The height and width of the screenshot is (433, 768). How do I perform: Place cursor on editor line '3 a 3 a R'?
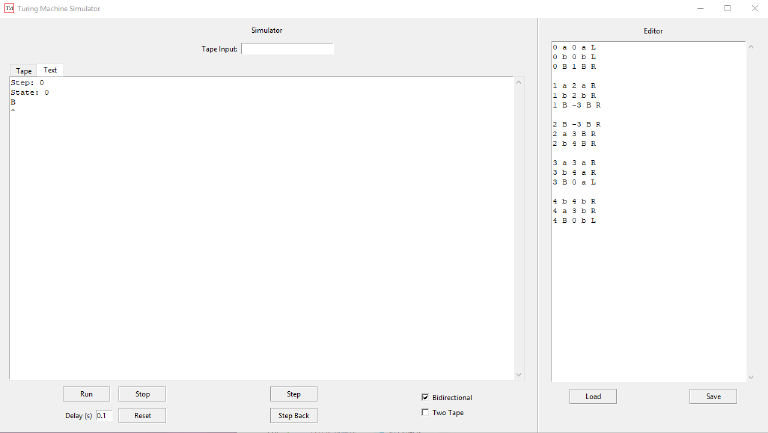574,163
